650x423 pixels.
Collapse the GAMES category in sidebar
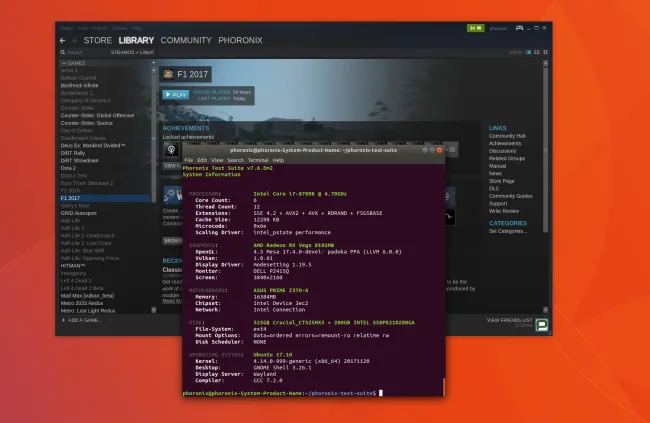click(x=64, y=63)
